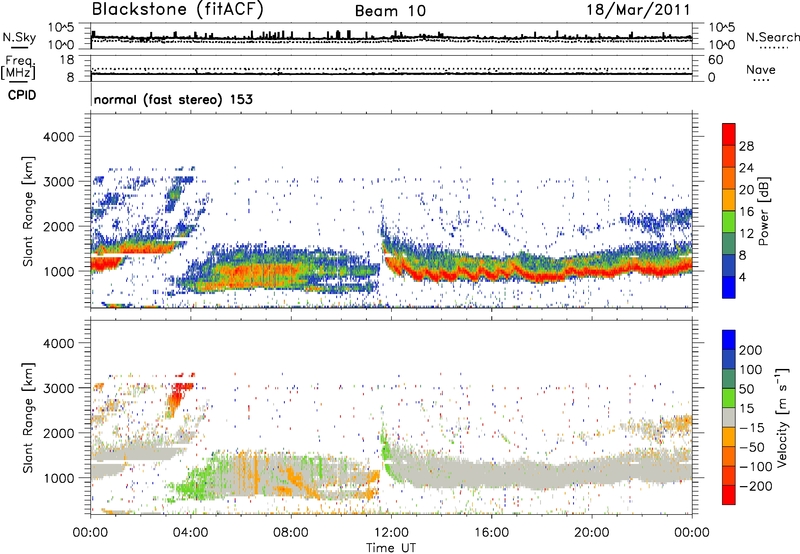The image size is (800, 554).
Task: Pick the bright blue Velocity segment above 200
Action: pyautogui.click(x=729, y=340)
